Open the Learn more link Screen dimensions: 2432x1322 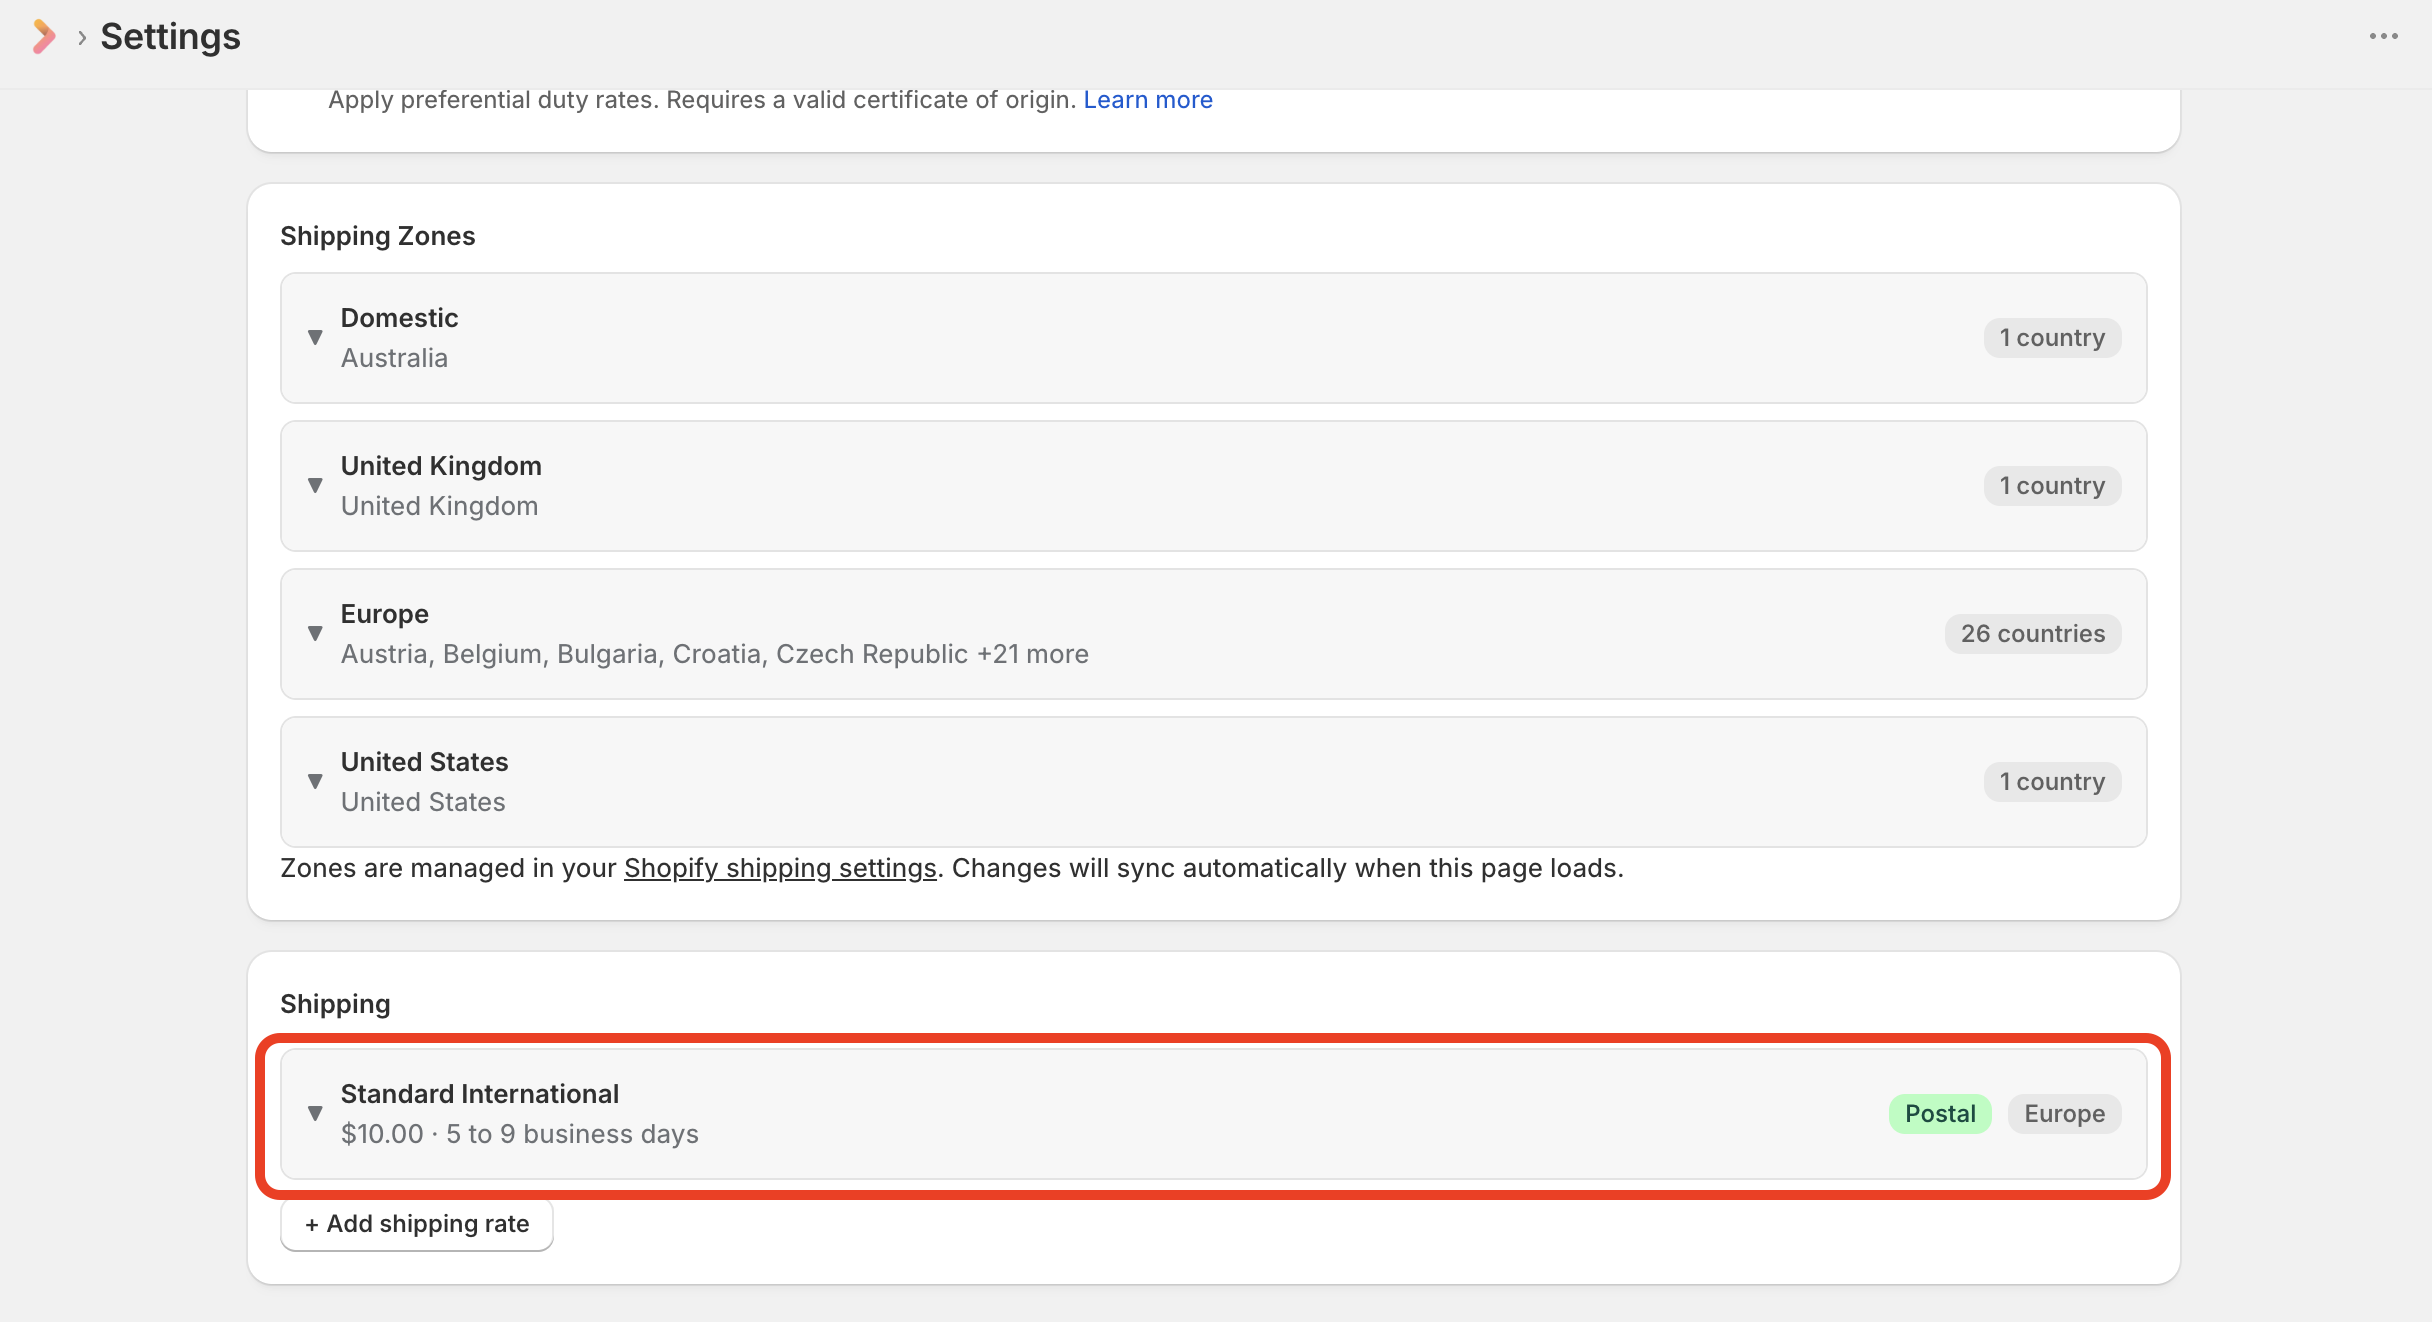coord(1147,100)
